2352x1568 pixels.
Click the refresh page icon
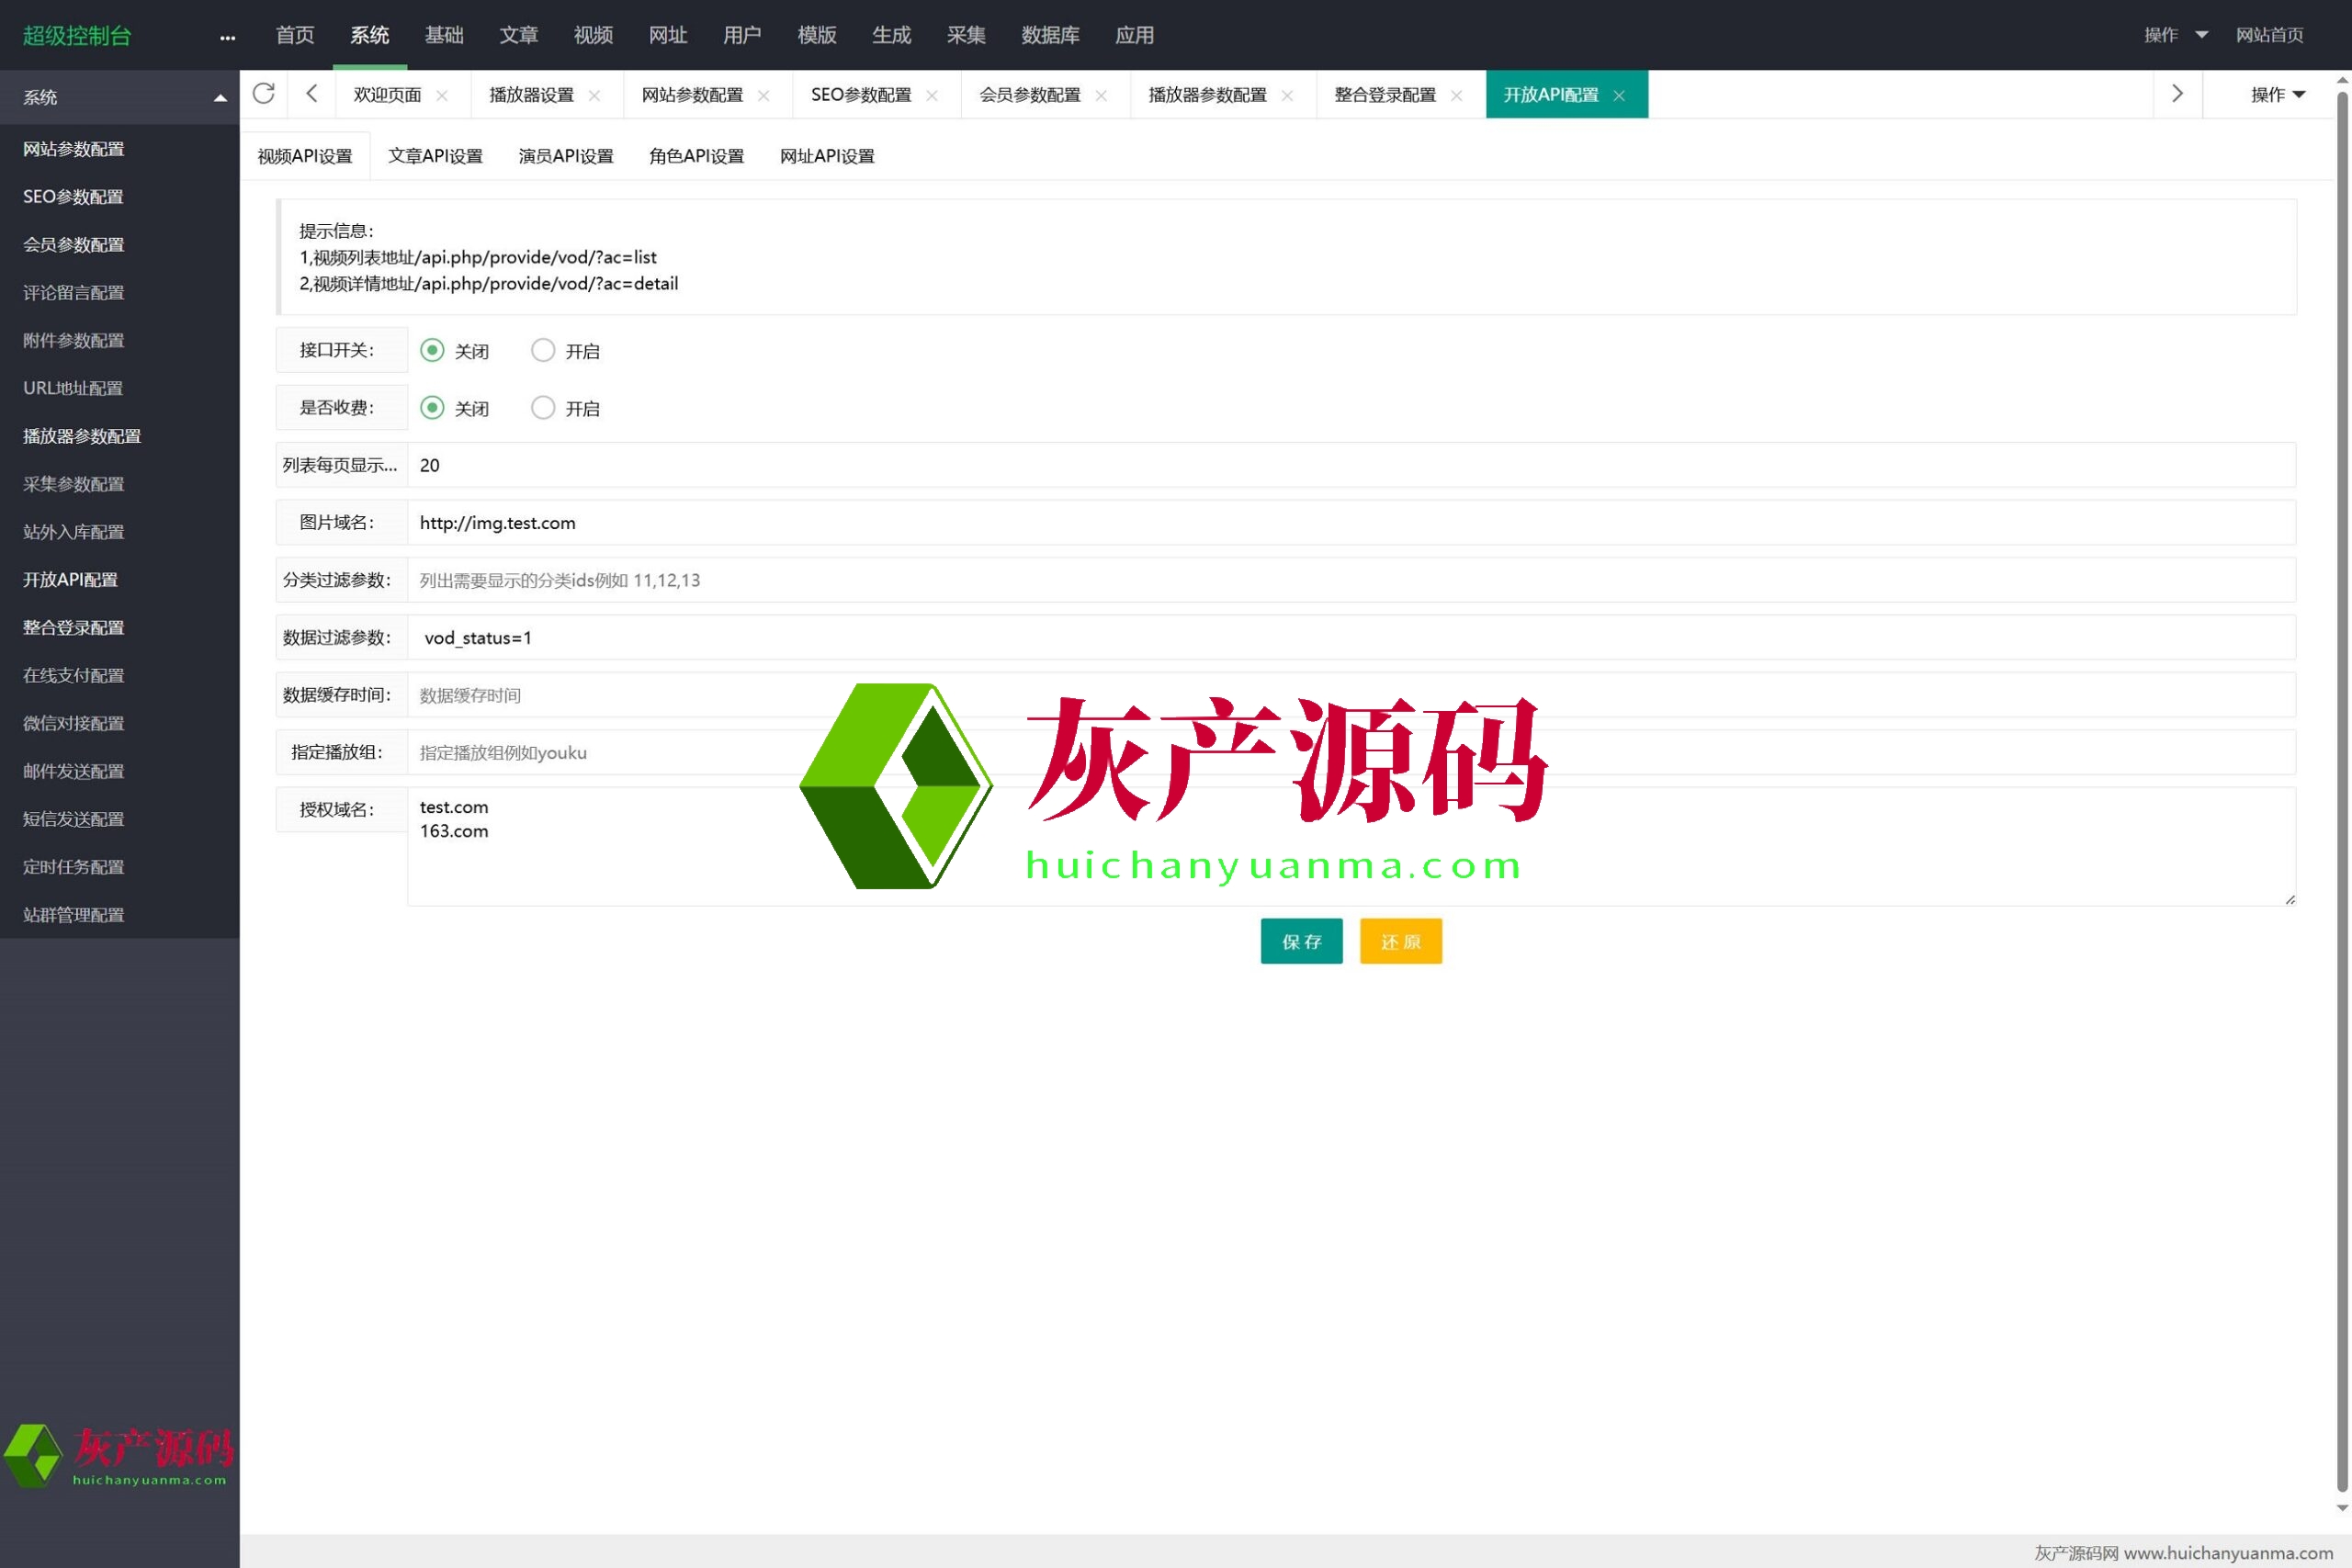(x=263, y=94)
